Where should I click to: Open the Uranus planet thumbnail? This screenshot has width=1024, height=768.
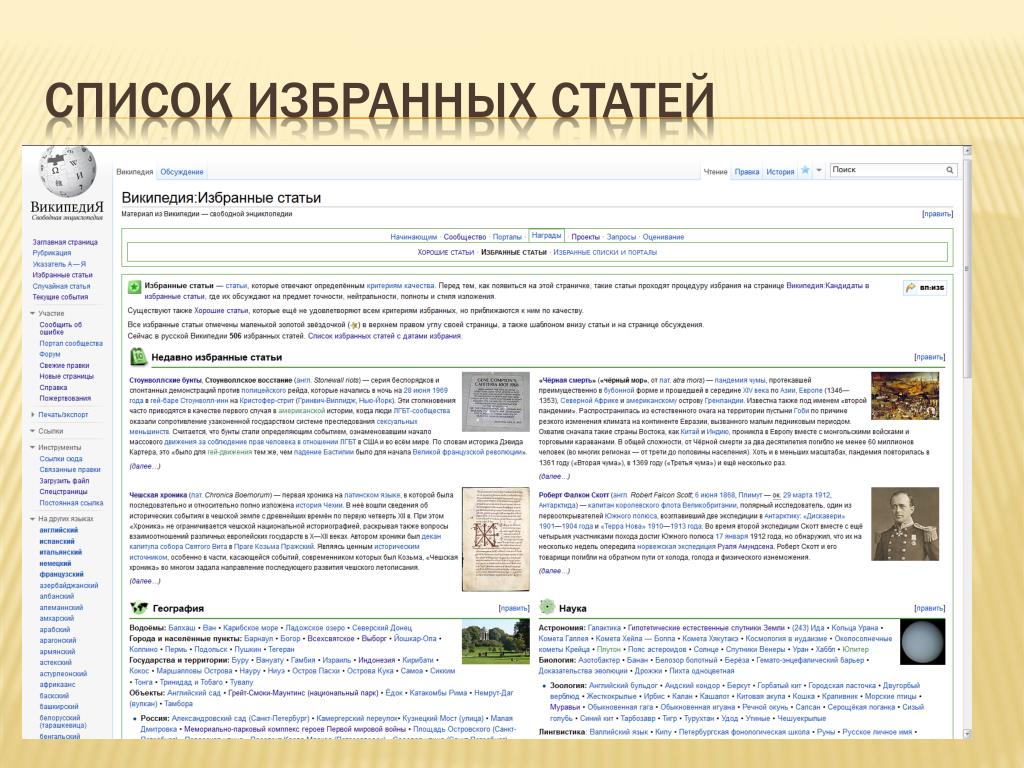(922, 643)
